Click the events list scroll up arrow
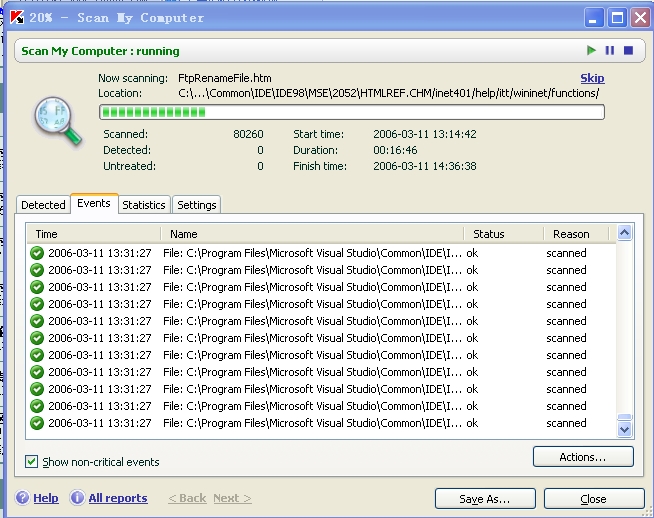 coord(624,233)
